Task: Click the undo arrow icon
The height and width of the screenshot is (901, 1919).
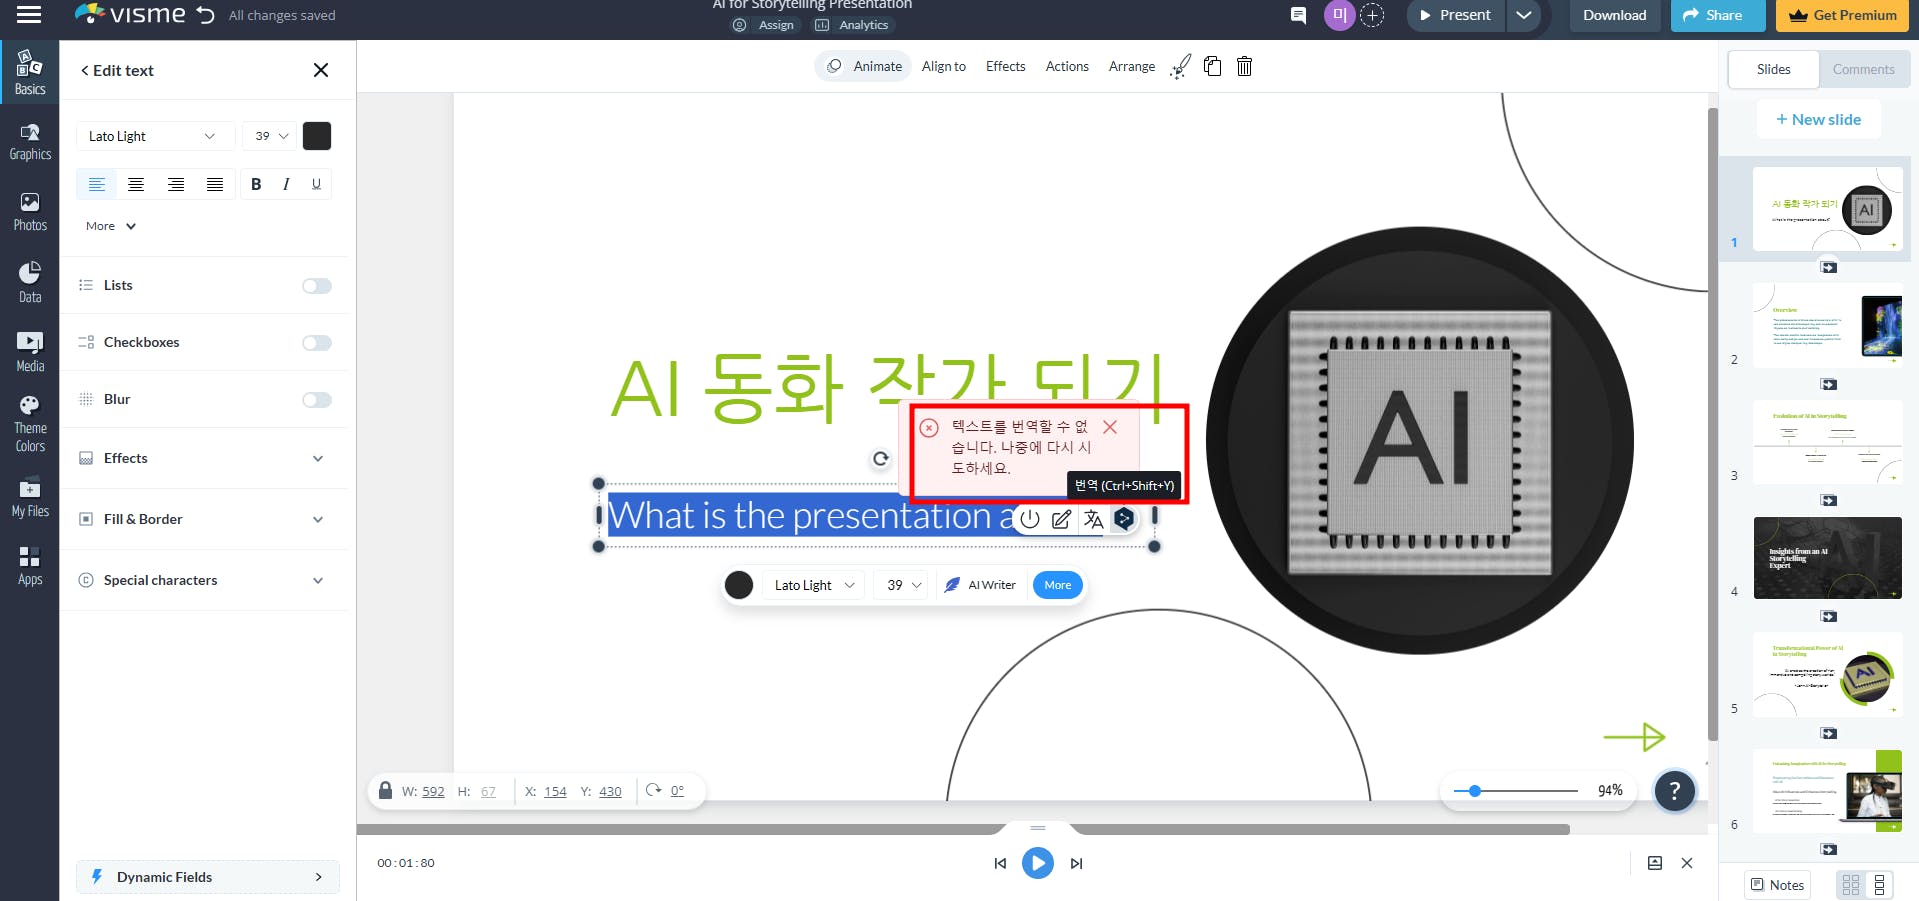Action: (x=206, y=15)
